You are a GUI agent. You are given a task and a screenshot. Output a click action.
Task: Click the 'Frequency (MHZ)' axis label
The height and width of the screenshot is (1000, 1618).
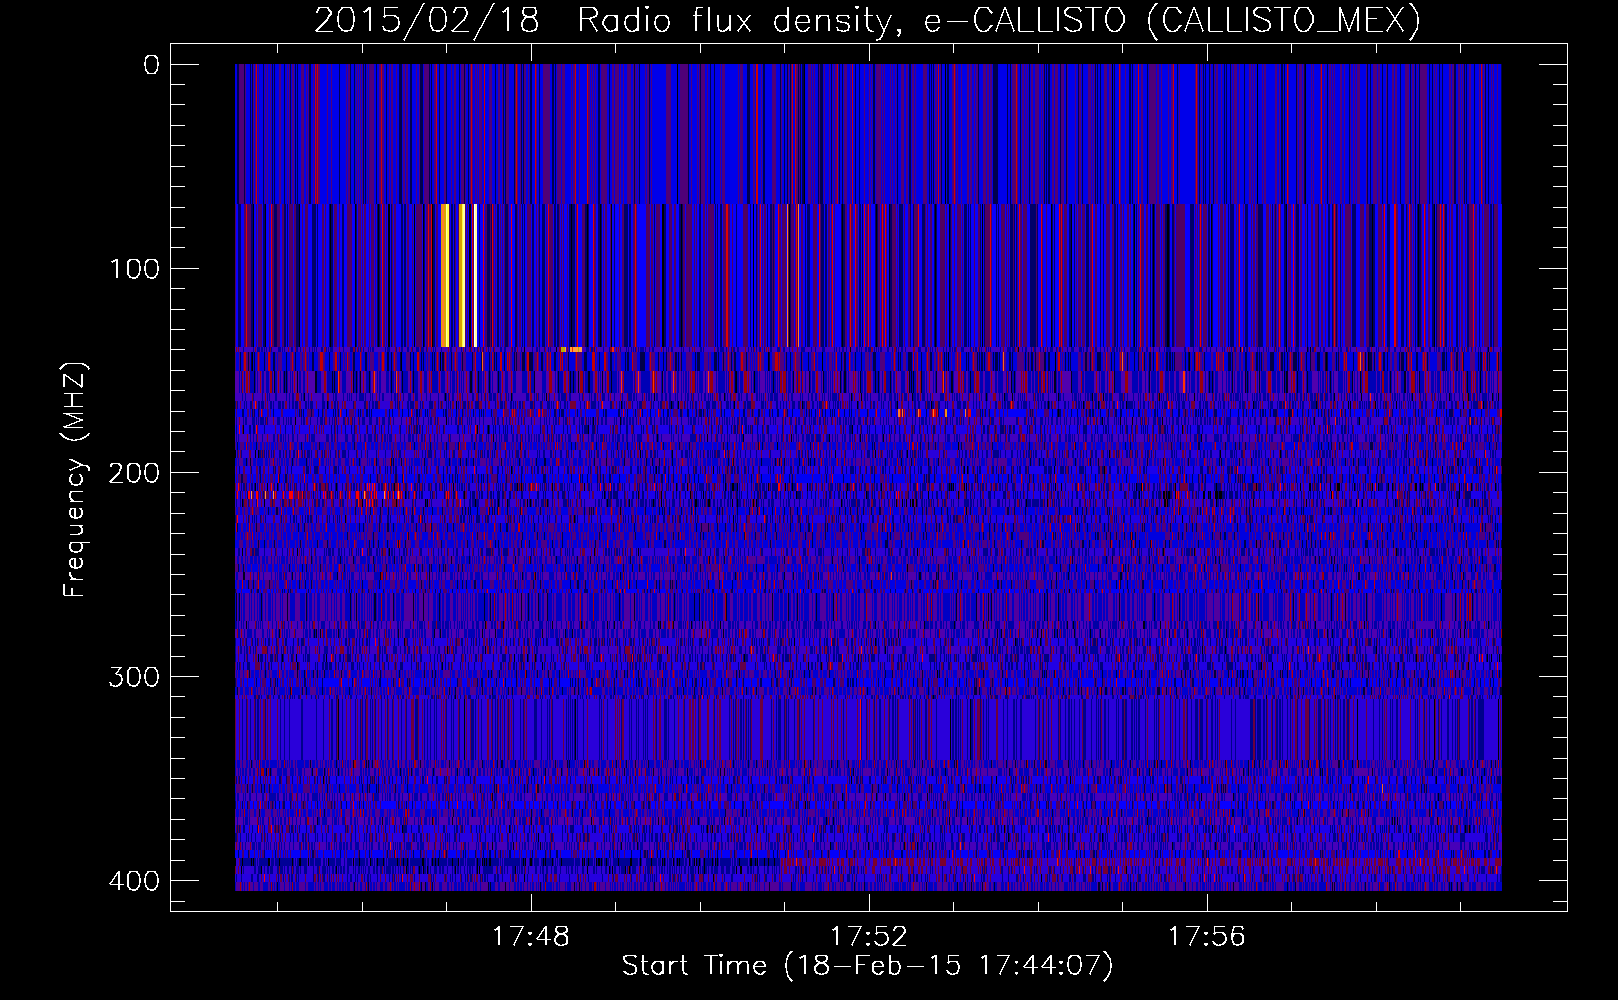click(x=75, y=479)
